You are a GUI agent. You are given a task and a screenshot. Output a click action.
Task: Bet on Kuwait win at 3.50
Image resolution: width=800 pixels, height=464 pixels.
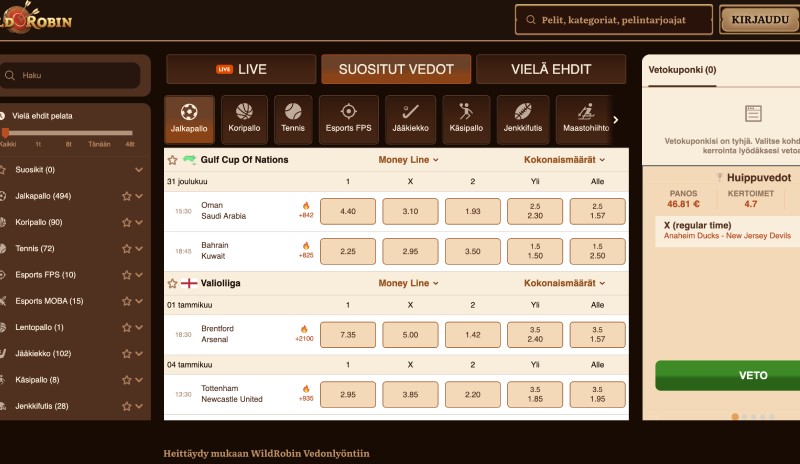coord(472,252)
